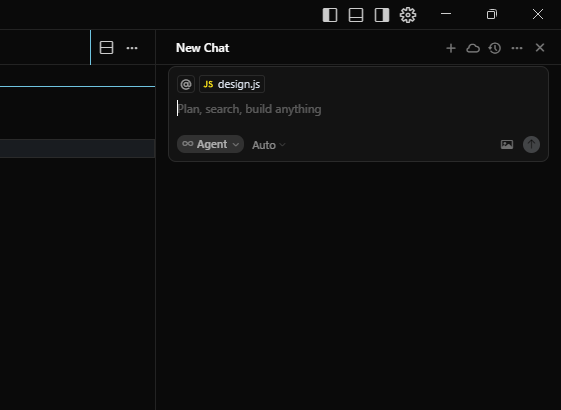The width and height of the screenshot is (561, 410).
Task: Close the application window
Action: pyautogui.click(x=538, y=14)
